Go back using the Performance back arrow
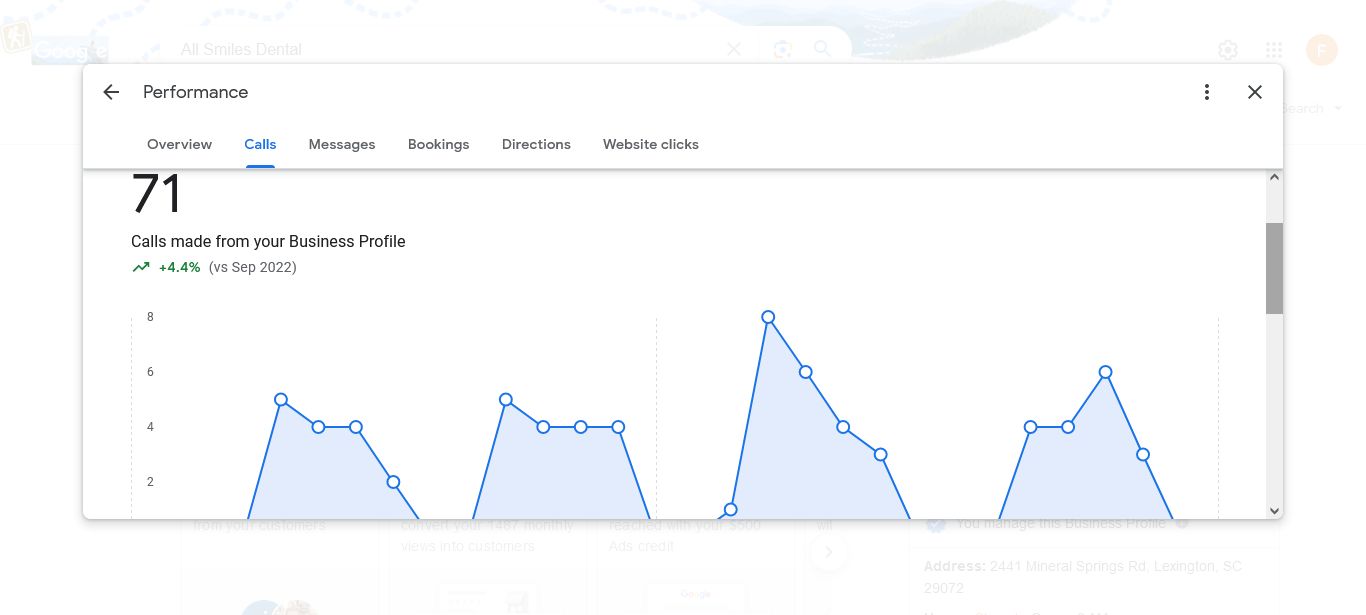Image resolution: width=1366 pixels, height=615 pixels. click(x=111, y=92)
